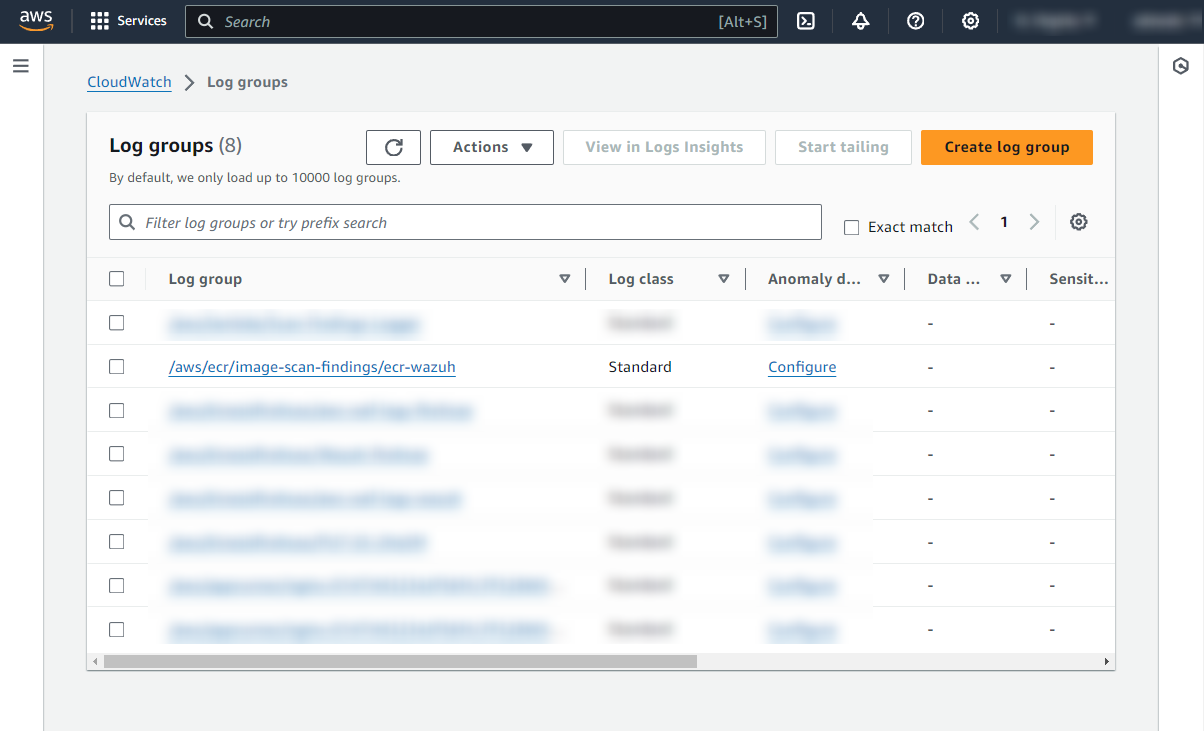Sort by the Log class column arrow
This screenshot has width=1204, height=731.
tap(723, 279)
